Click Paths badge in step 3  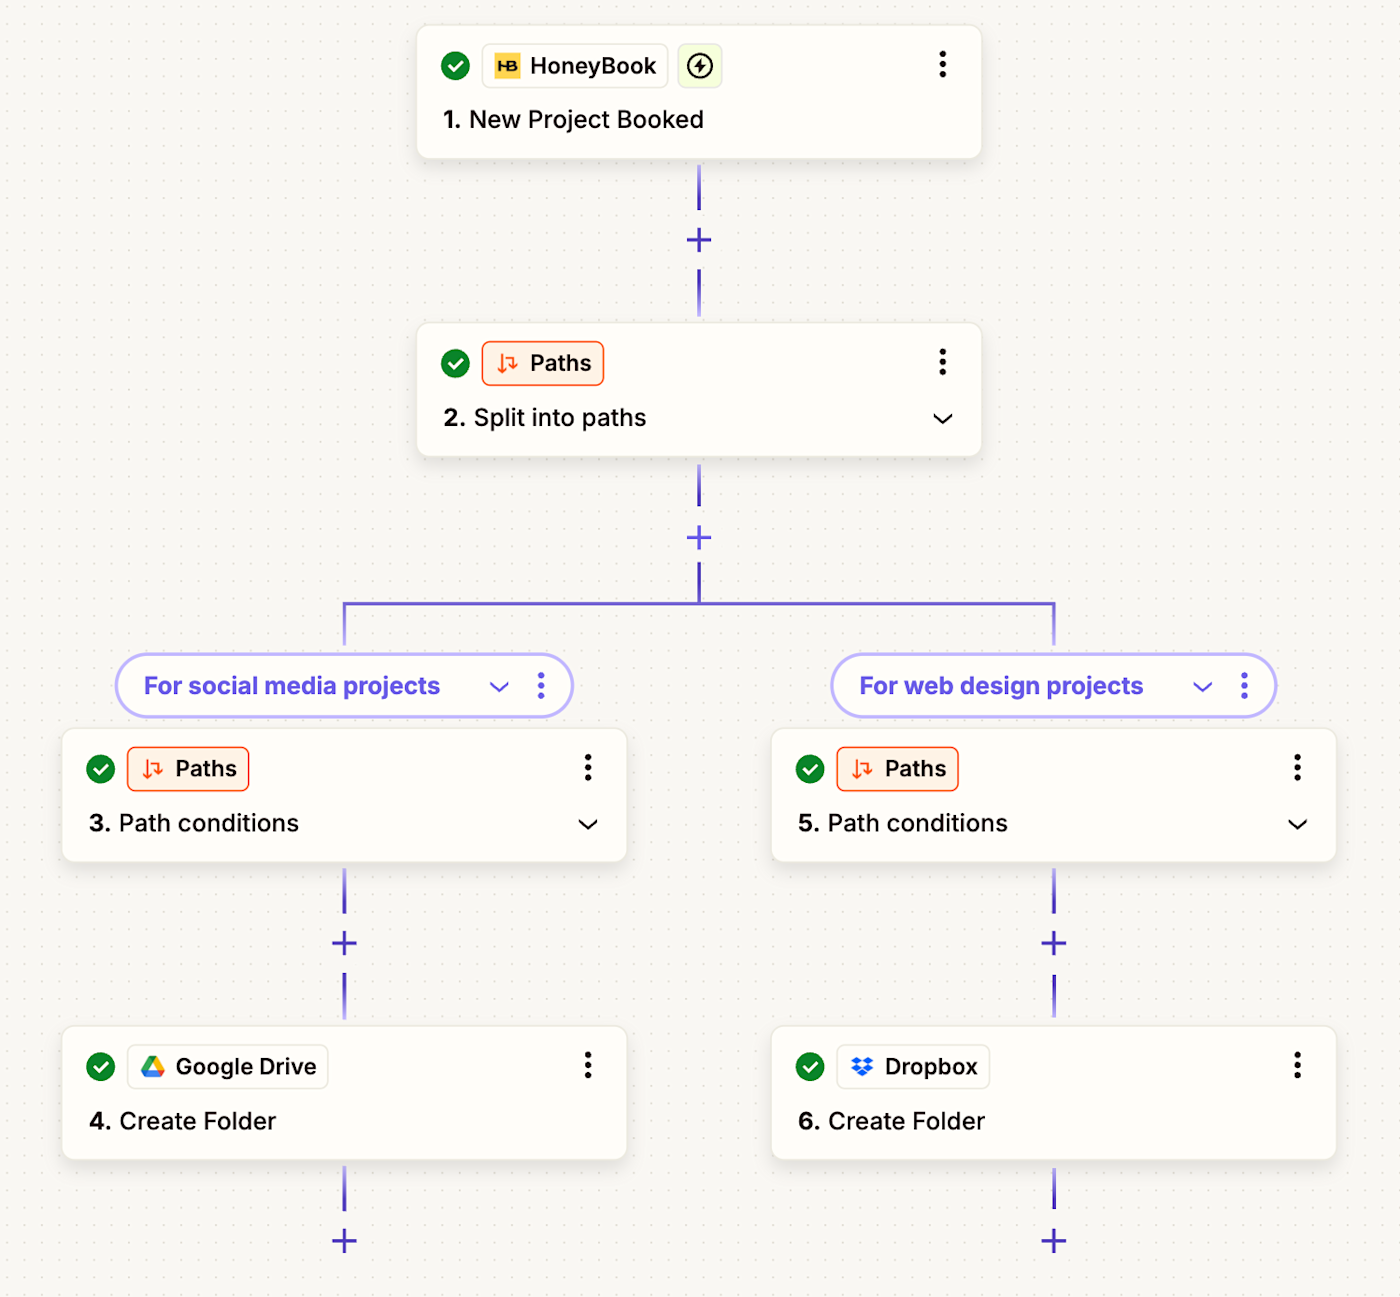[x=188, y=769]
